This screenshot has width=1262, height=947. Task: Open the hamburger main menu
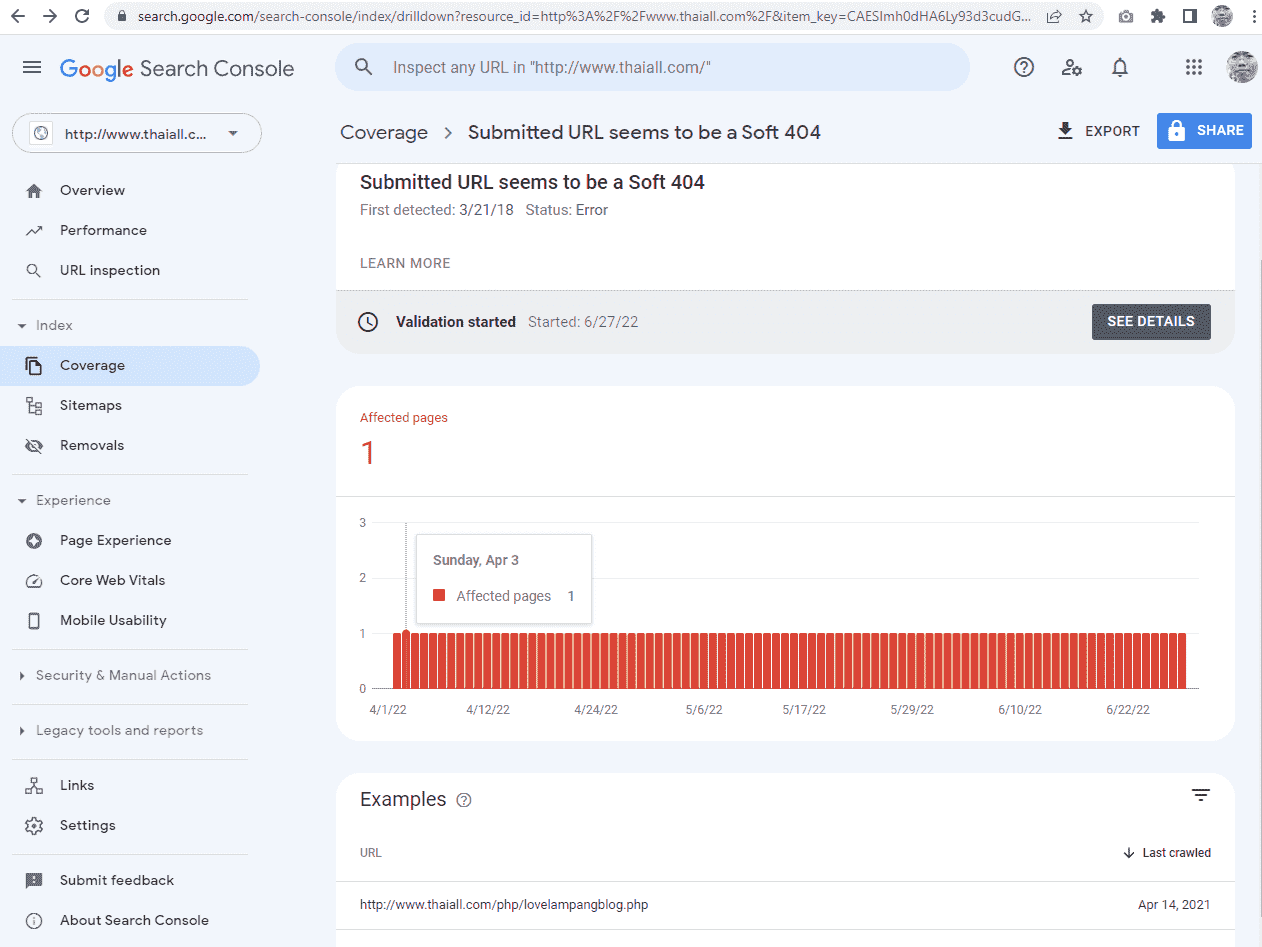pyautogui.click(x=32, y=68)
